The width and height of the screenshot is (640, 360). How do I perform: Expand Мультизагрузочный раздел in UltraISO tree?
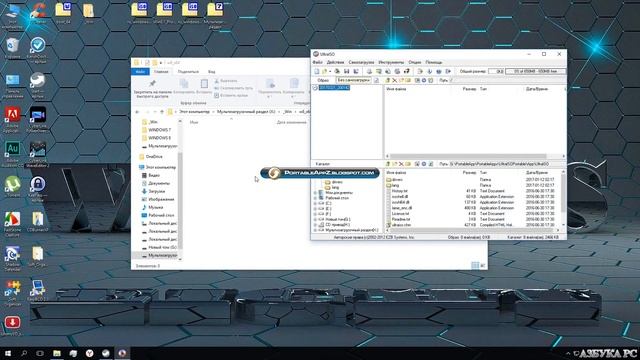click(x=315, y=230)
